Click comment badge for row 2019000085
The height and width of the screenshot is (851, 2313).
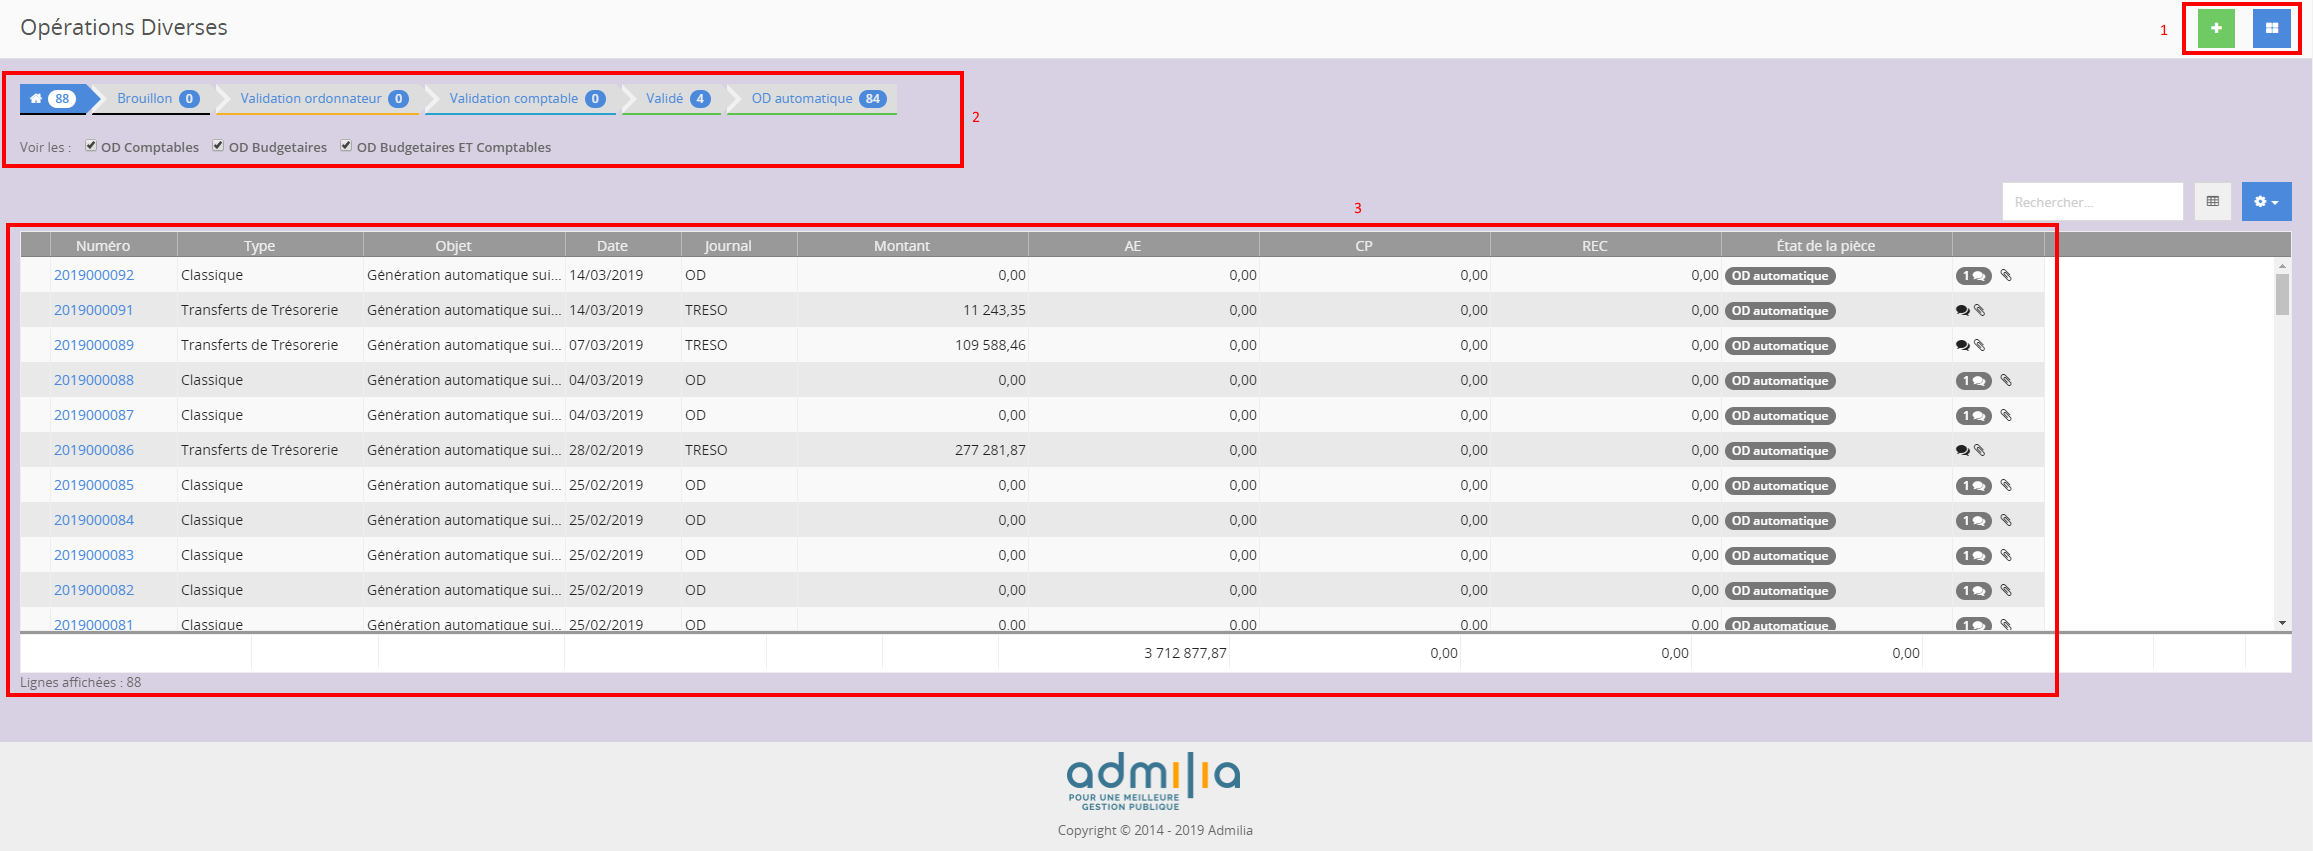click(1973, 486)
